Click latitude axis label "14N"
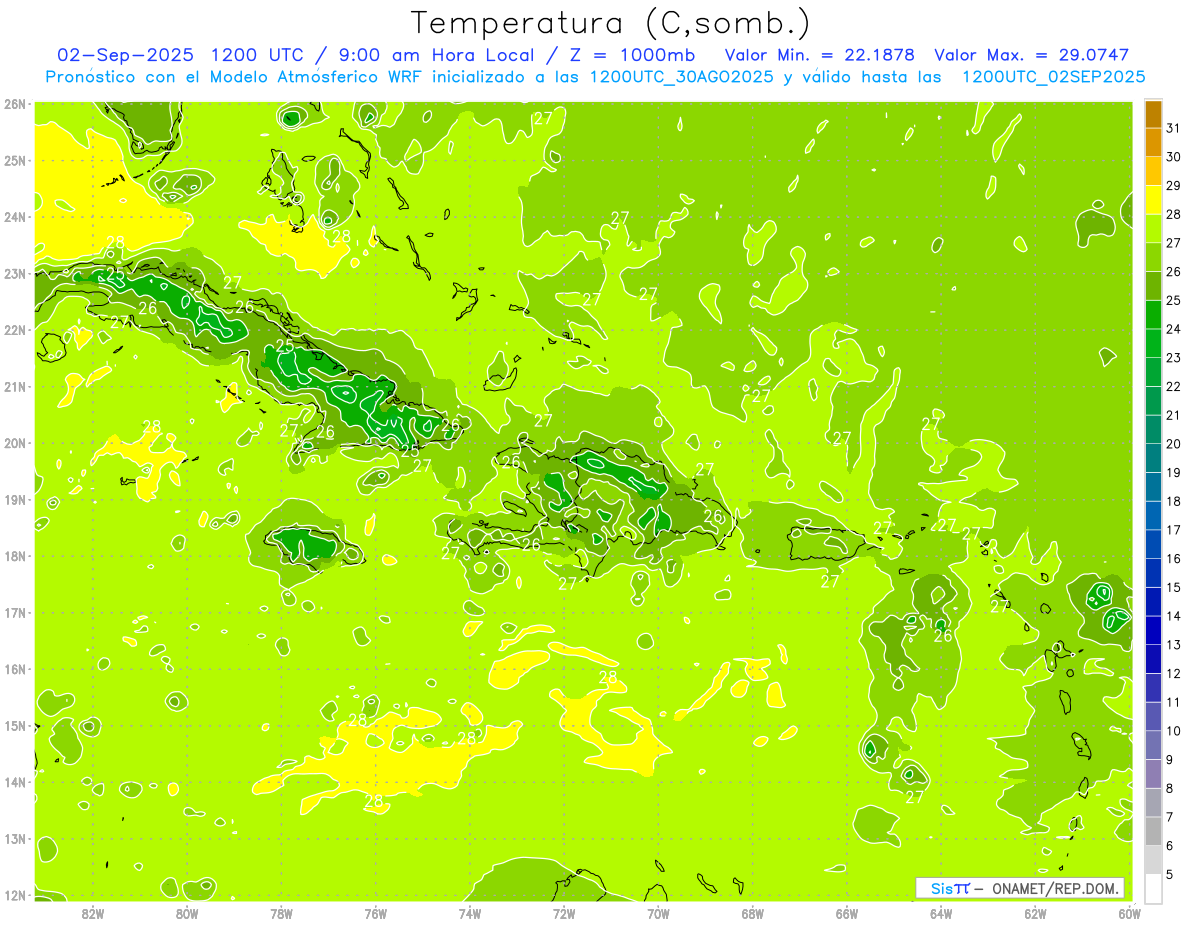The height and width of the screenshot is (927, 1200). click(15, 782)
